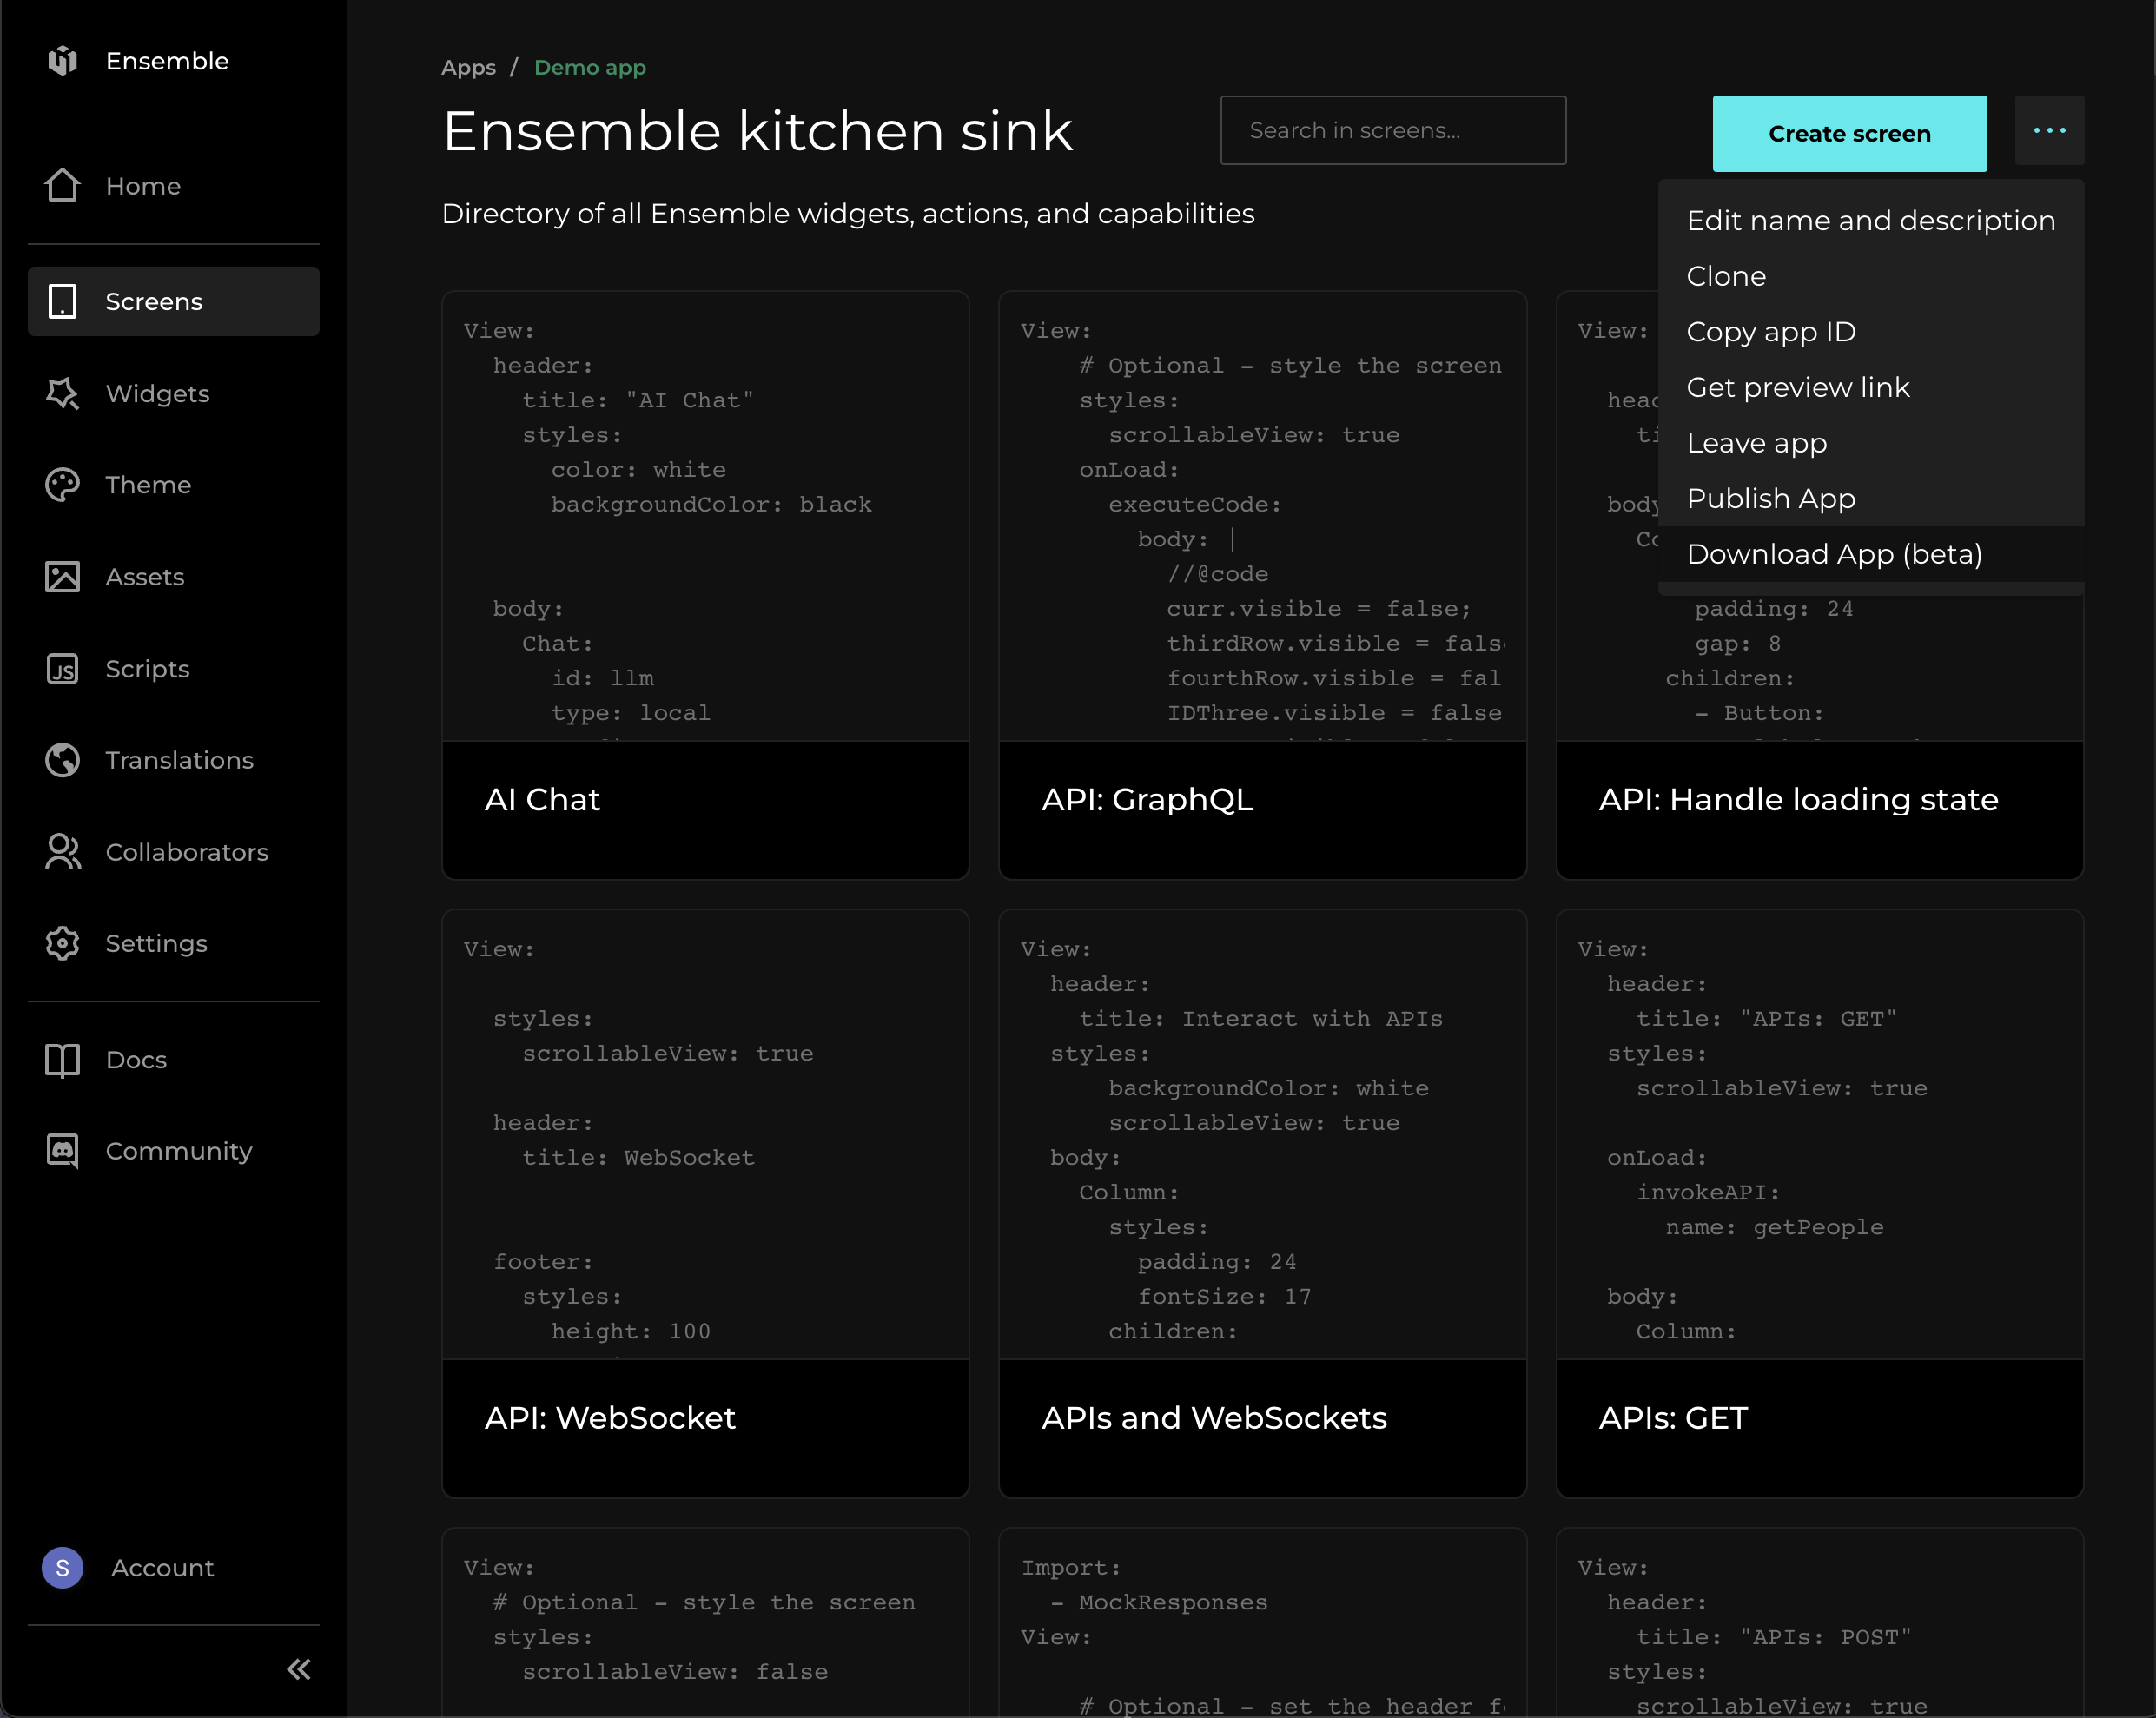Click the Ensemble logo icon
Image resolution: width=2156 pixels, height=1718 pixels.
pos(62,61)
